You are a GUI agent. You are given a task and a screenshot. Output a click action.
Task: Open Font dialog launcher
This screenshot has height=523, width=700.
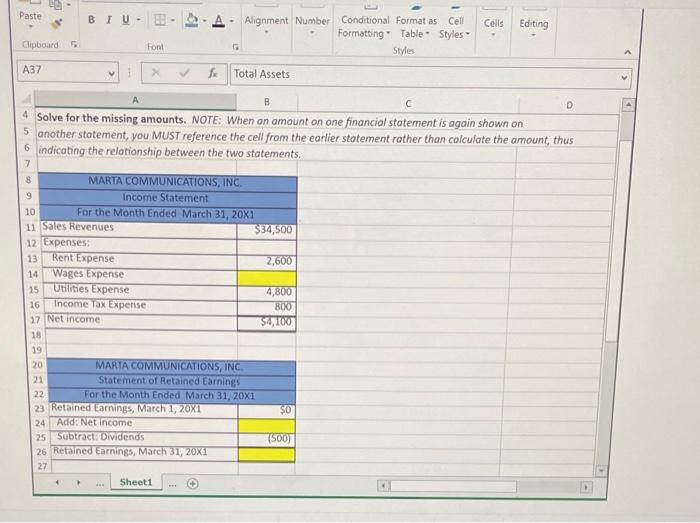[x=235, y=47]
